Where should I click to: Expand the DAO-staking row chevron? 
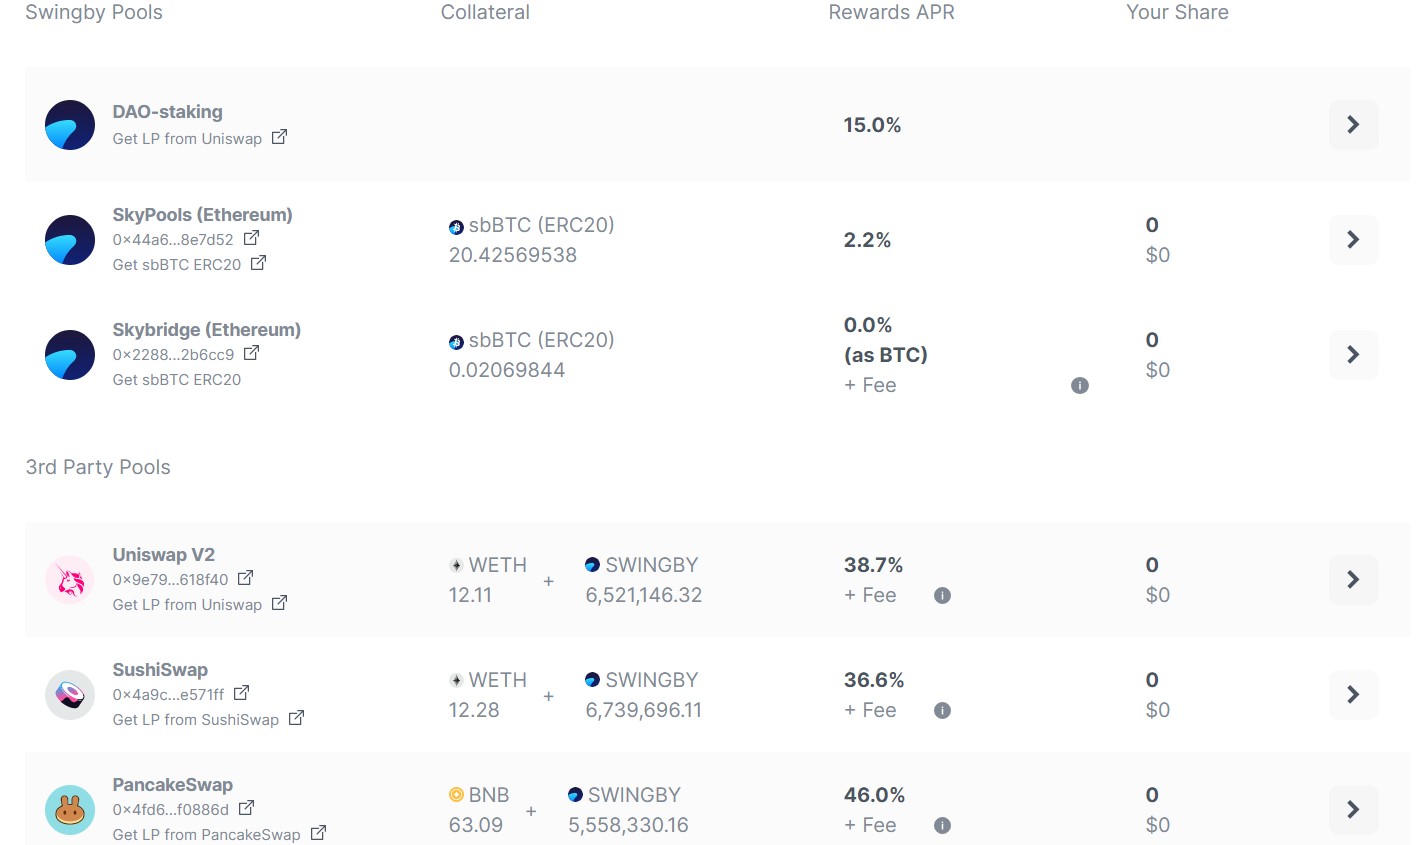(x=1353, y=125)
